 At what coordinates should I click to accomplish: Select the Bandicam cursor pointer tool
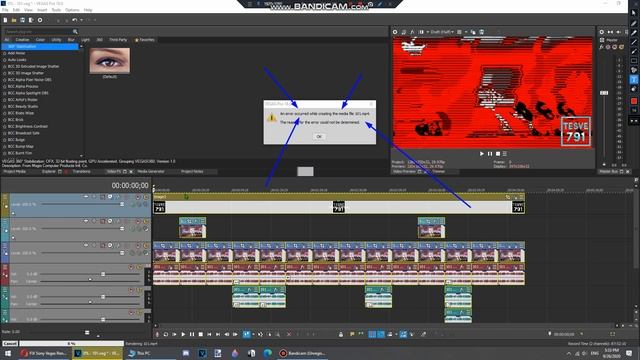pyautogui.click(x=634, y=13)
